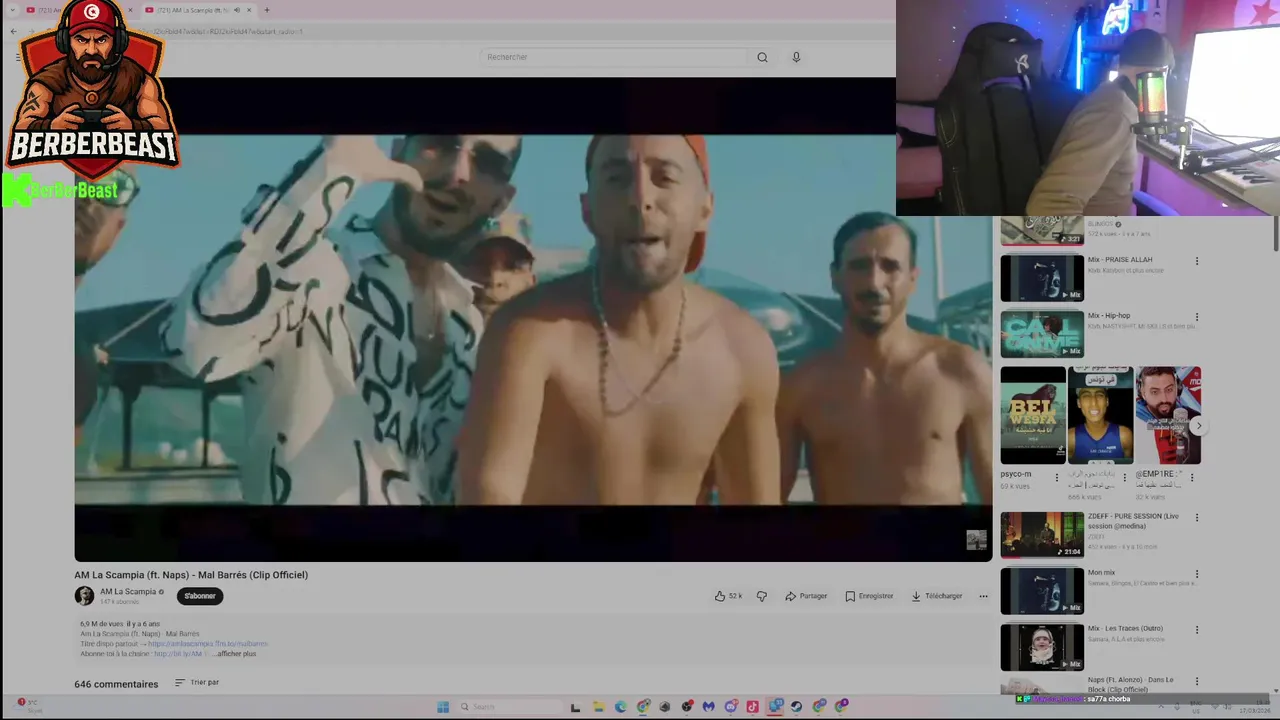This screenshot has width=1280, height=720.
Task: Click the page vertical scrollbar
Action: (1276, 232)
